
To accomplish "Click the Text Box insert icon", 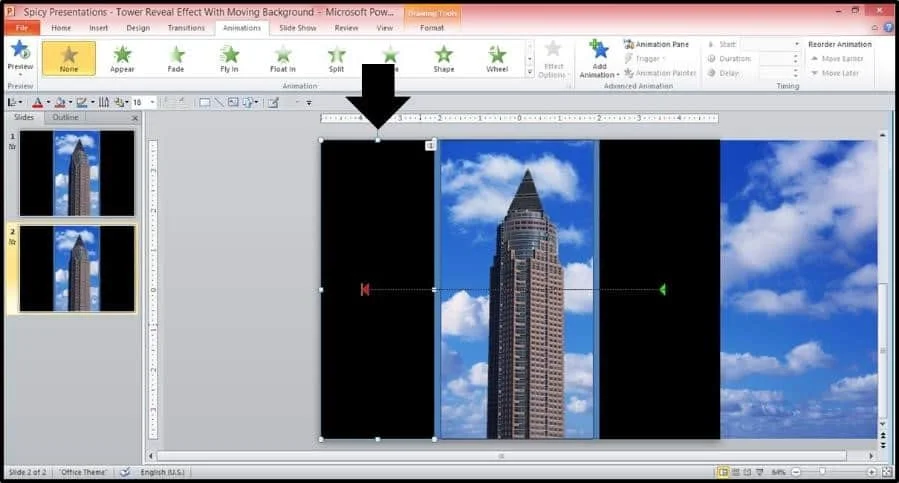I will [x=233, y=102].
